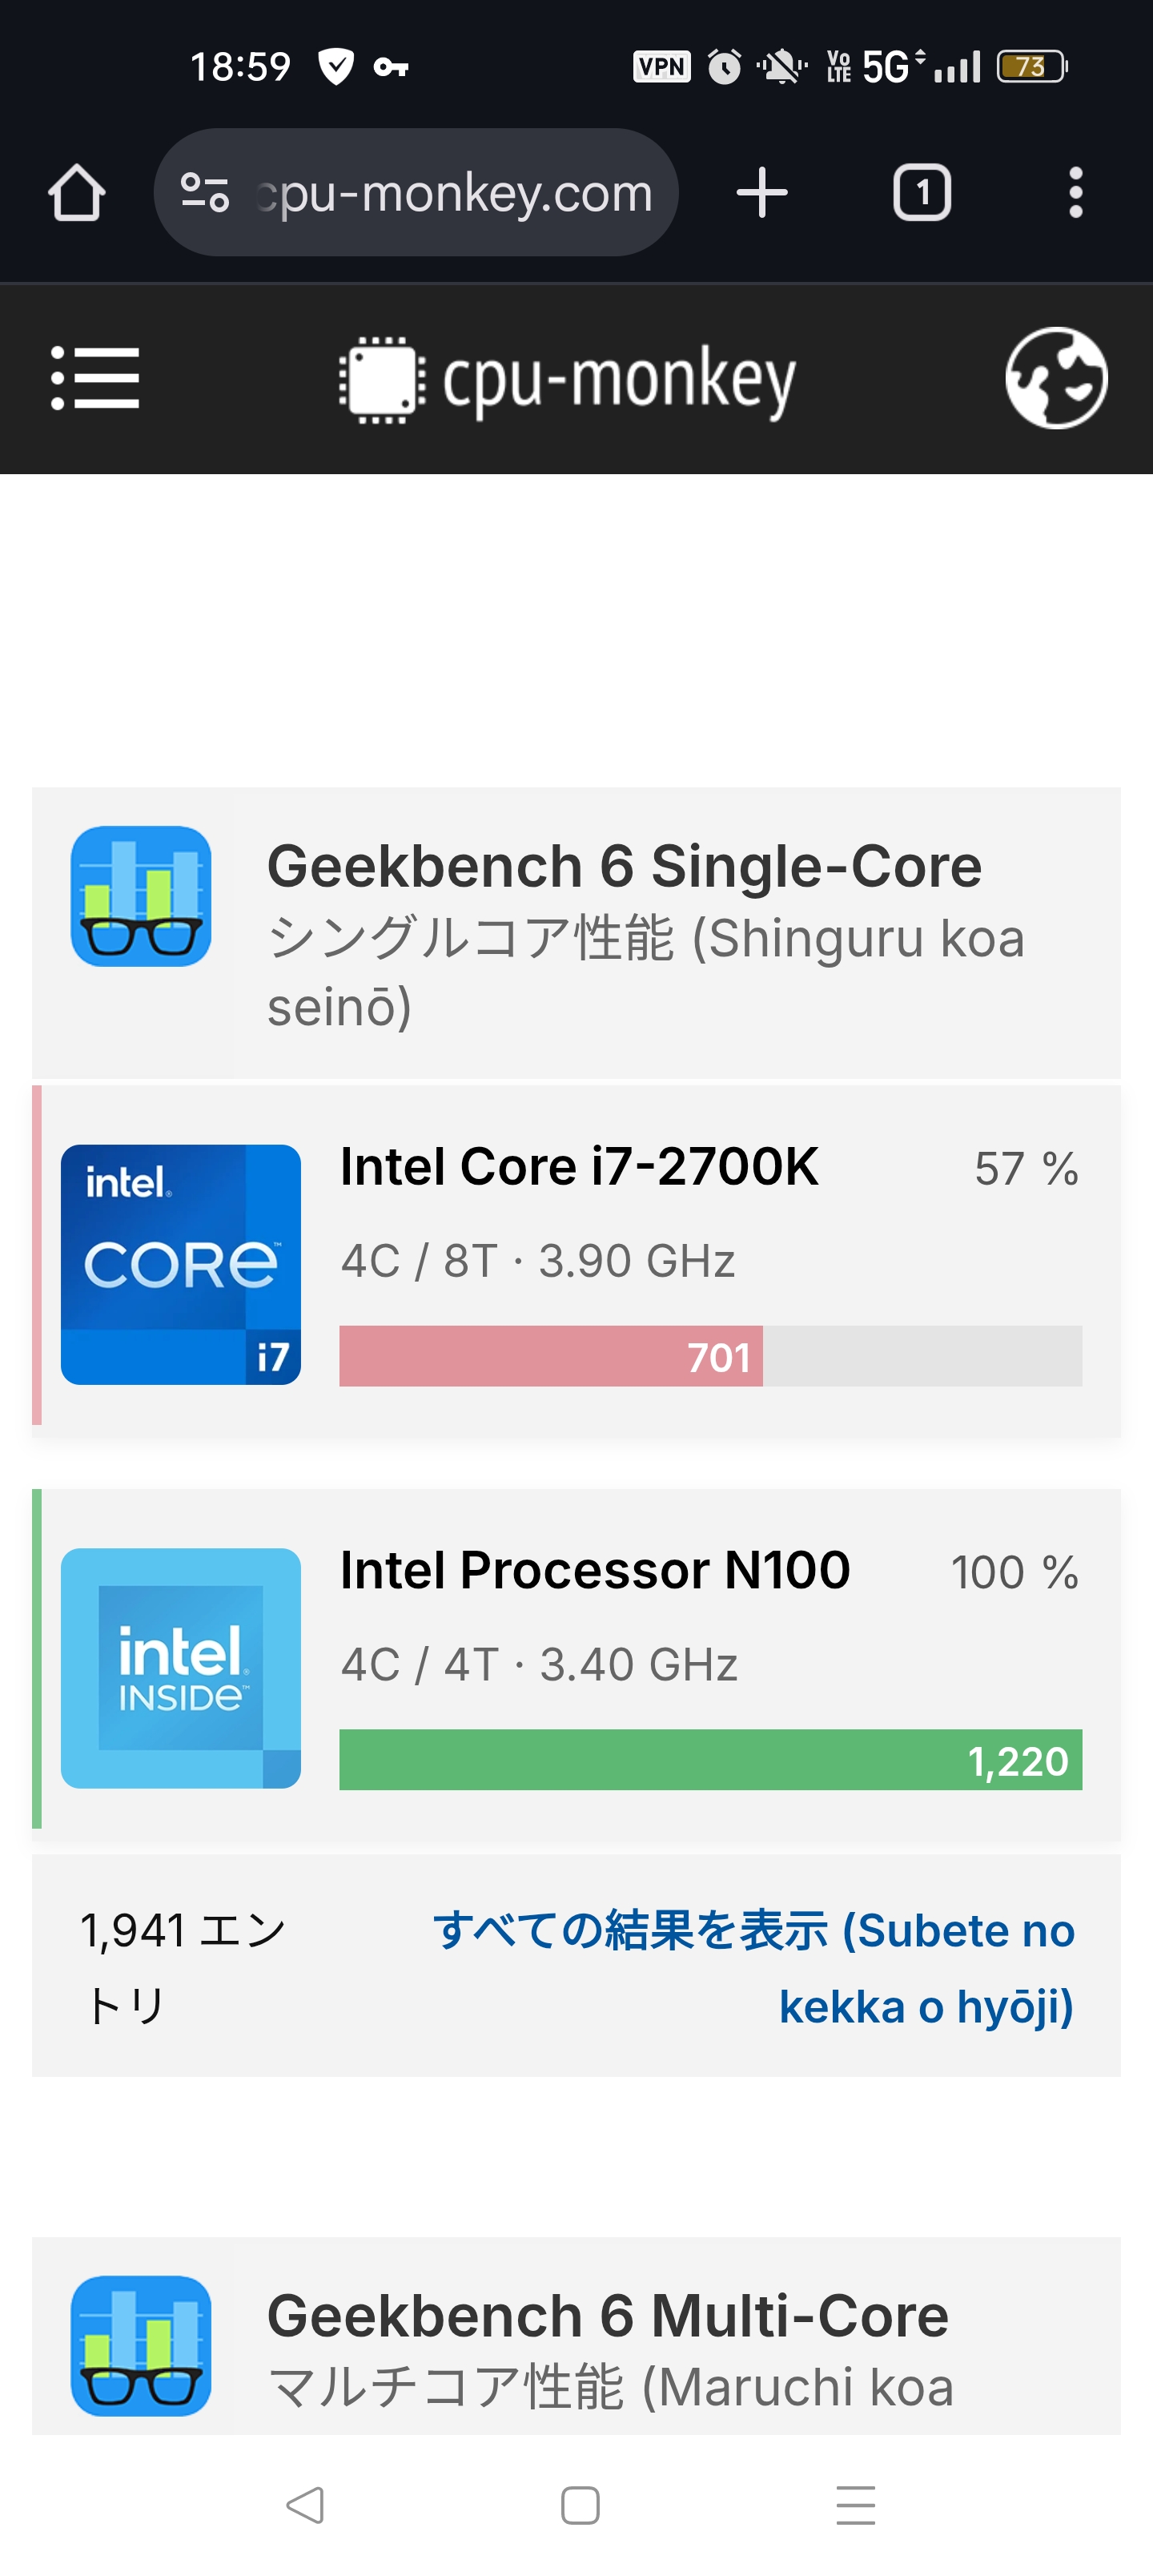Open site info icon in address bar
This screenshot has width=1153, height=2576.
pos(205,192)
